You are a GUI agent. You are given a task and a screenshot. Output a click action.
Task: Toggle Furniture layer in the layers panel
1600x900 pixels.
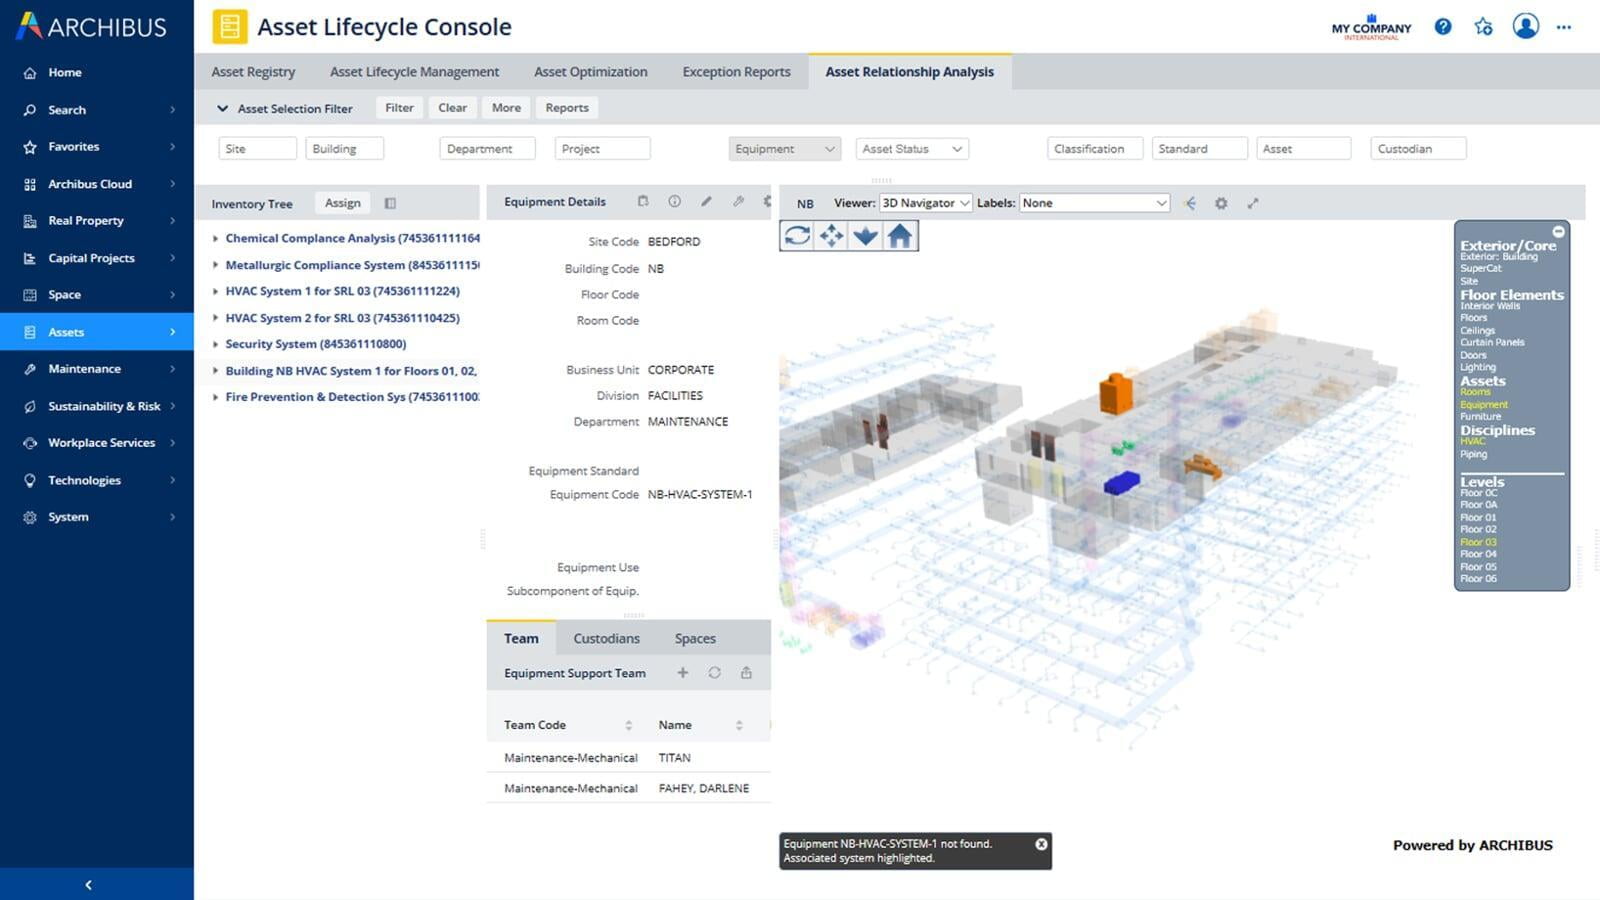1480,416
